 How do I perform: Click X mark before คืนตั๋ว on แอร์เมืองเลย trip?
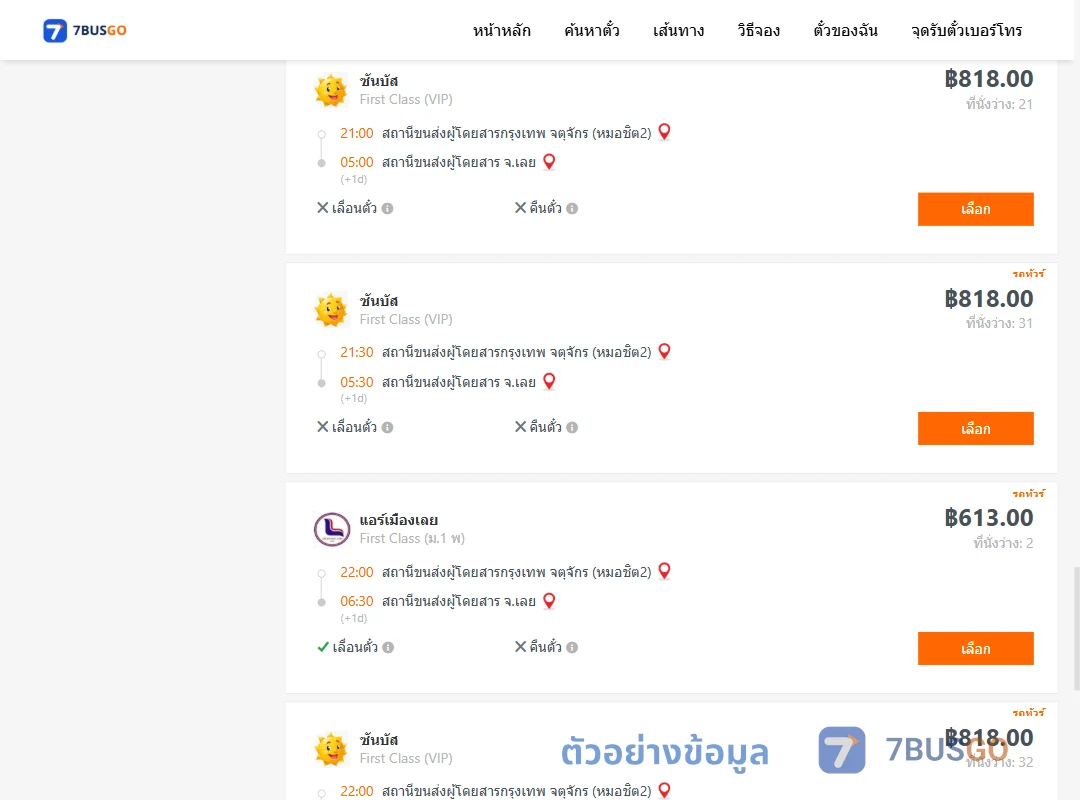520,646
